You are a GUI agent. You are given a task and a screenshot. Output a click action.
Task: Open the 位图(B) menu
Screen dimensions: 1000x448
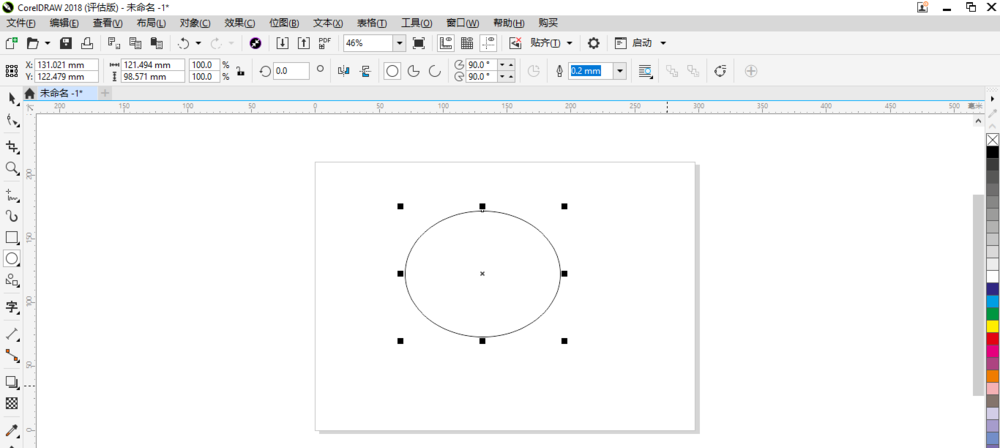(x=284, y=23)
